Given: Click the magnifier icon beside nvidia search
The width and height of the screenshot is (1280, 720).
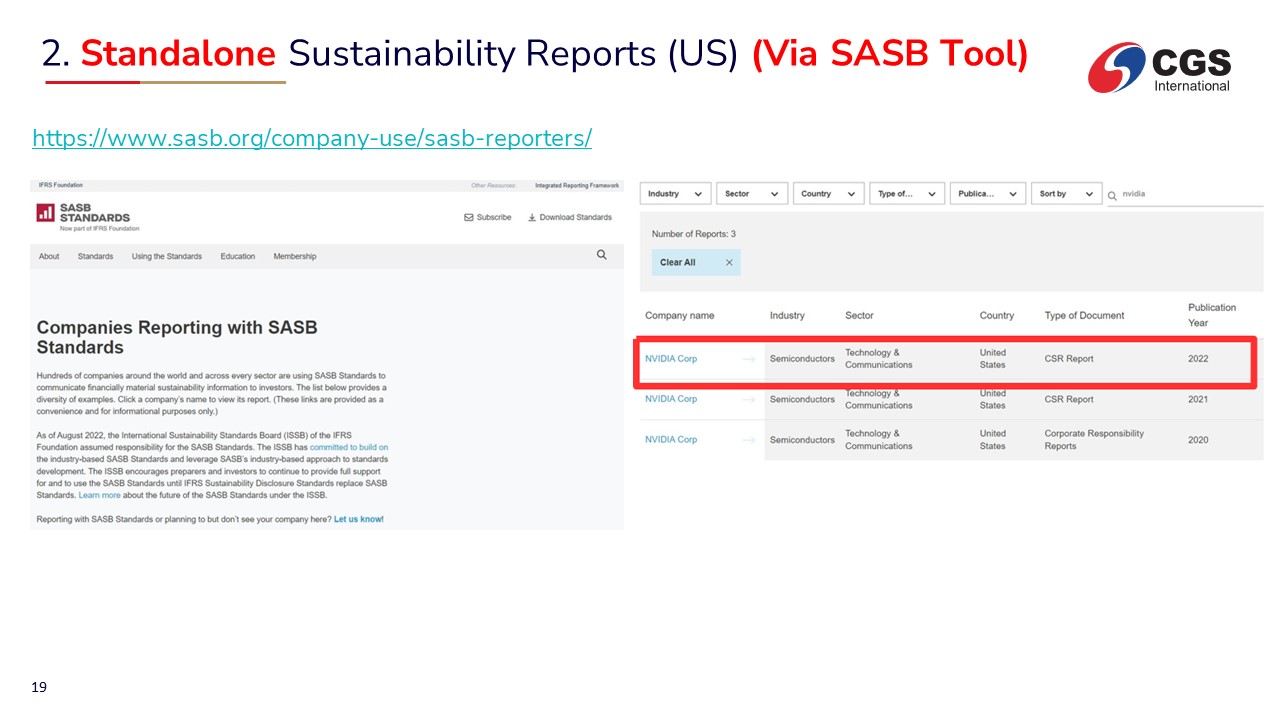Looking at the screenshot, I should coord(1112,195).
